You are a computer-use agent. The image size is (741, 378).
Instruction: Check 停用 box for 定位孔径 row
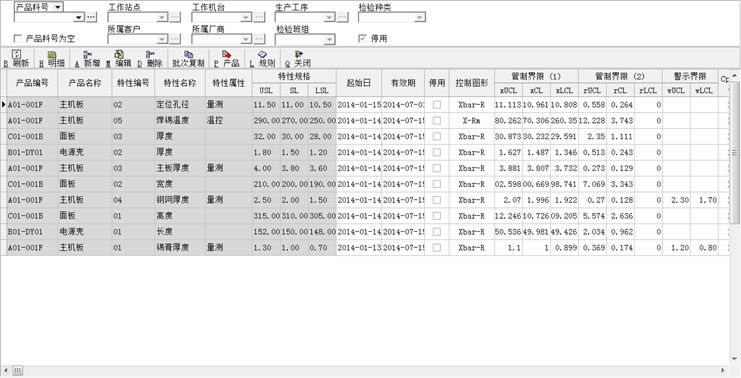[437, 105]
